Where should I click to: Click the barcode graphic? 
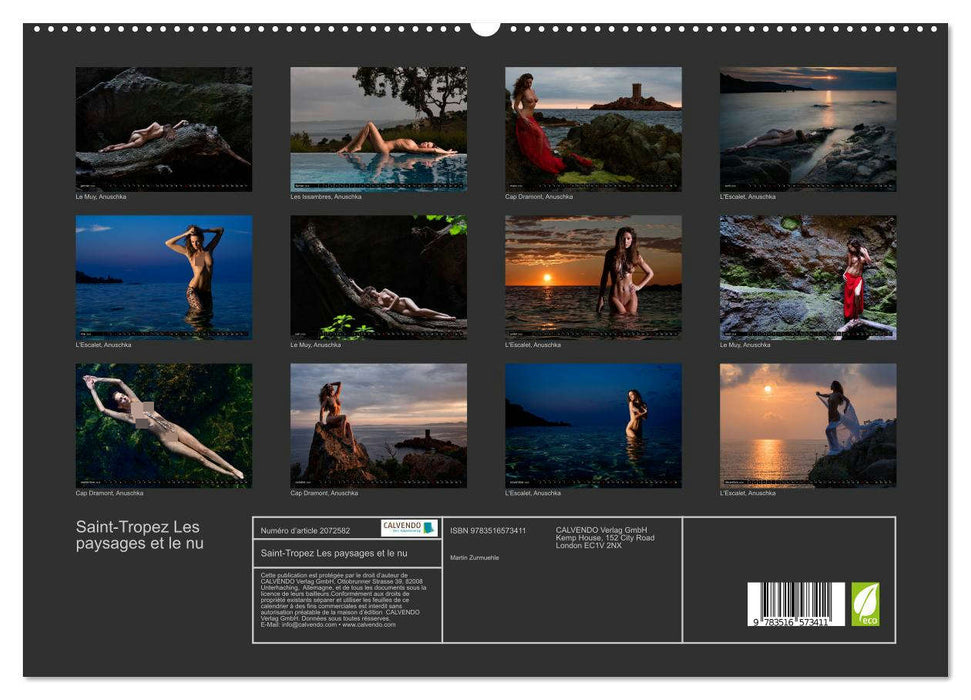(x=796, y=600)
